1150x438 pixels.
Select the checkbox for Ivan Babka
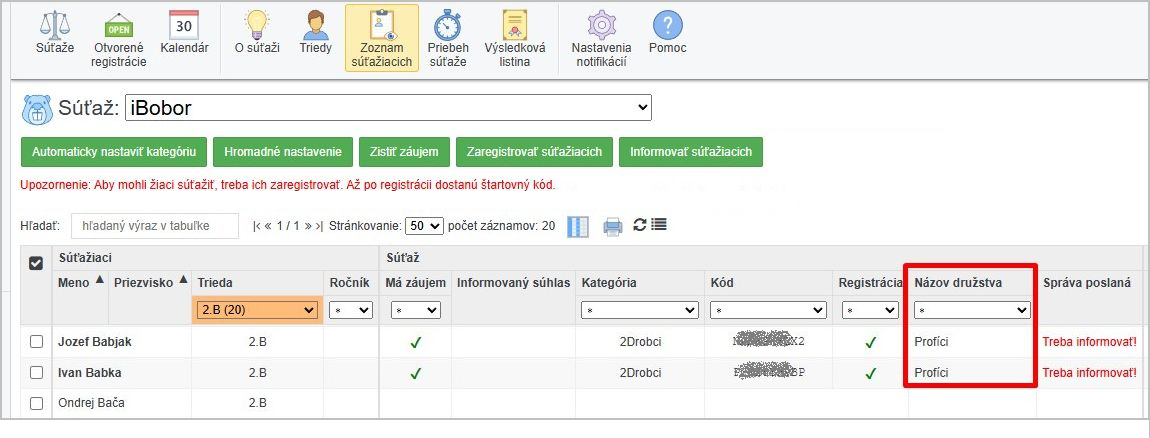[37, 373]
